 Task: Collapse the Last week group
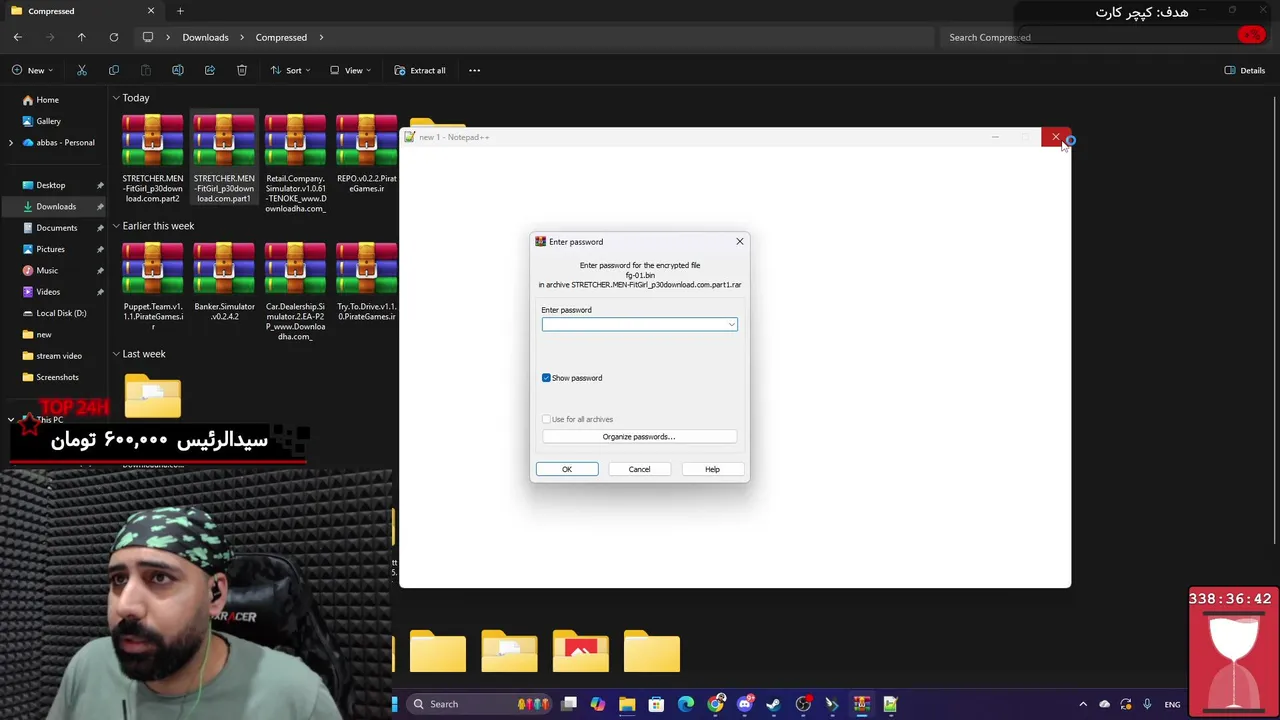pos(116,354)
